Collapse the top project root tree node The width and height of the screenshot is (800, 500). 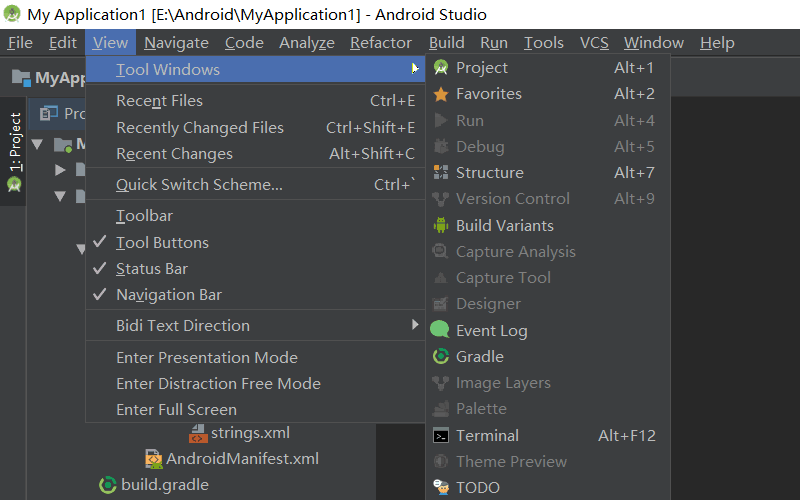tap(37, 144)
